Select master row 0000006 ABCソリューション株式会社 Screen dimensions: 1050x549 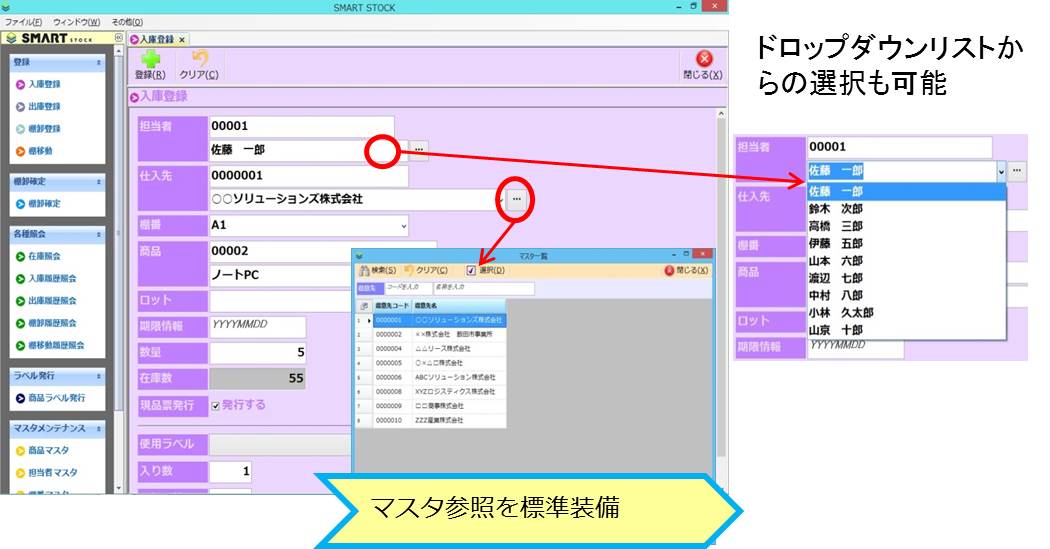point(431,378)
